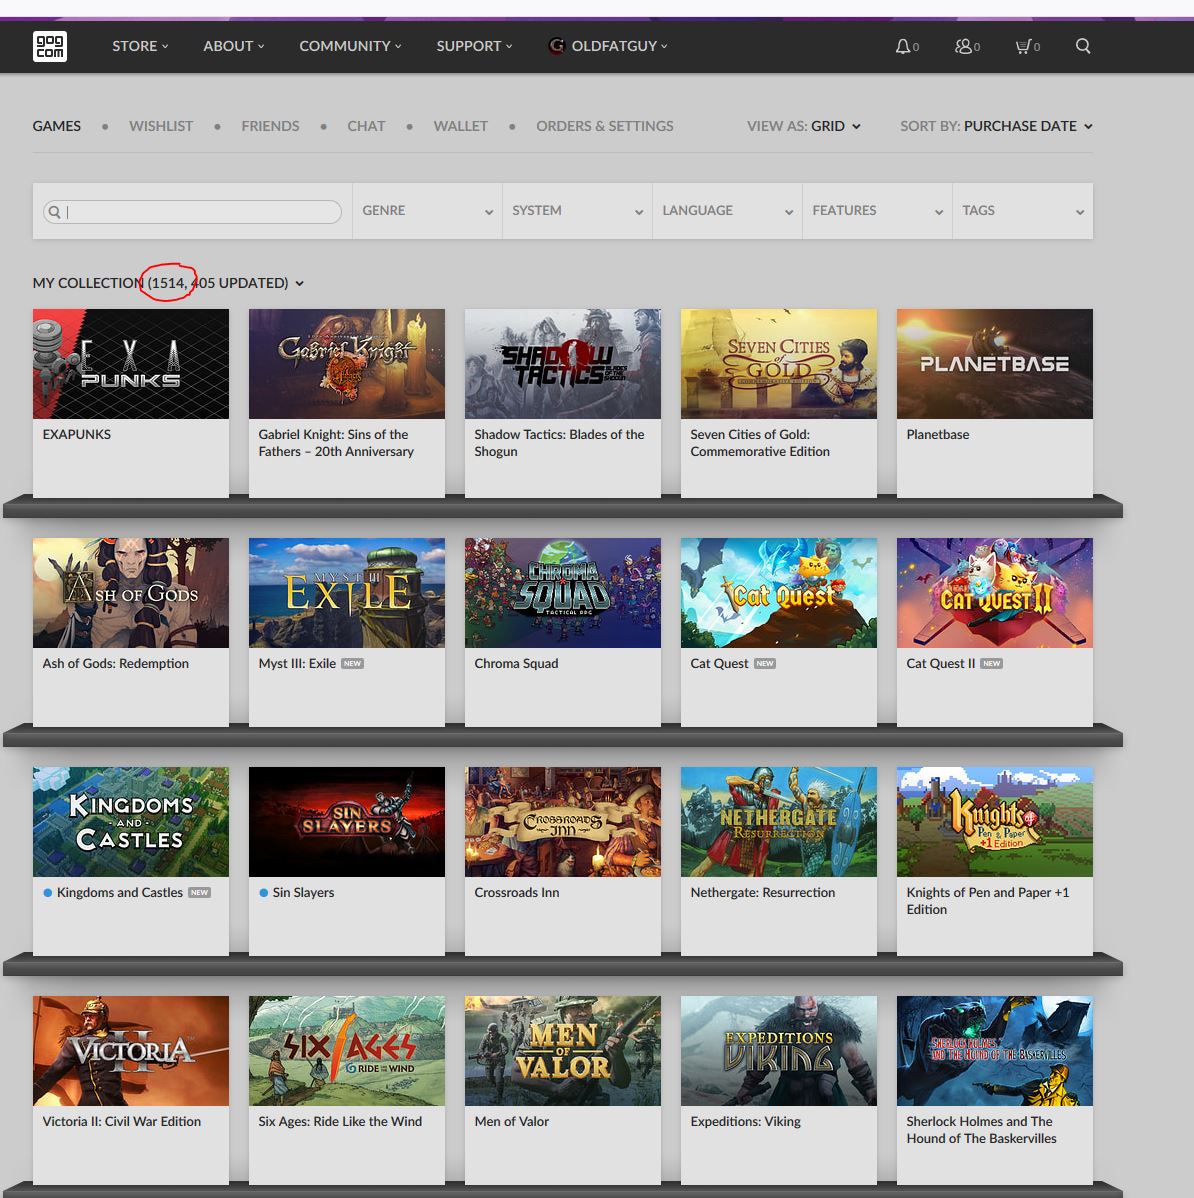The height and width of the screenshot is (1198, 1194).
Task: Select the GAMES tab
Action: click(x=57, y=126)
